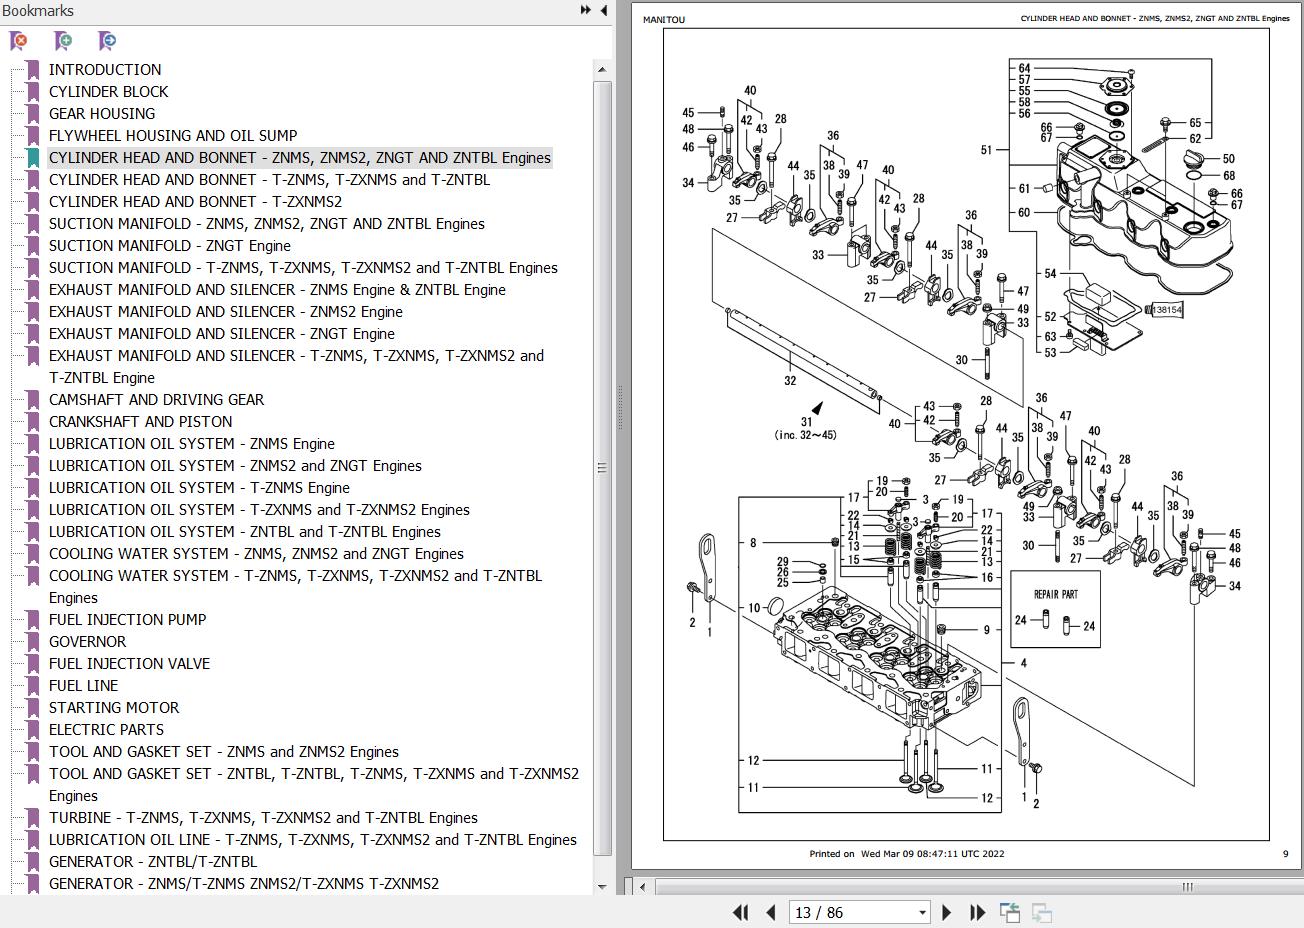The height and width of the screenshot is (928, 1304).
Task: Click the horizontal scrollbar left arrow
Action: click(x=642, y=886)
